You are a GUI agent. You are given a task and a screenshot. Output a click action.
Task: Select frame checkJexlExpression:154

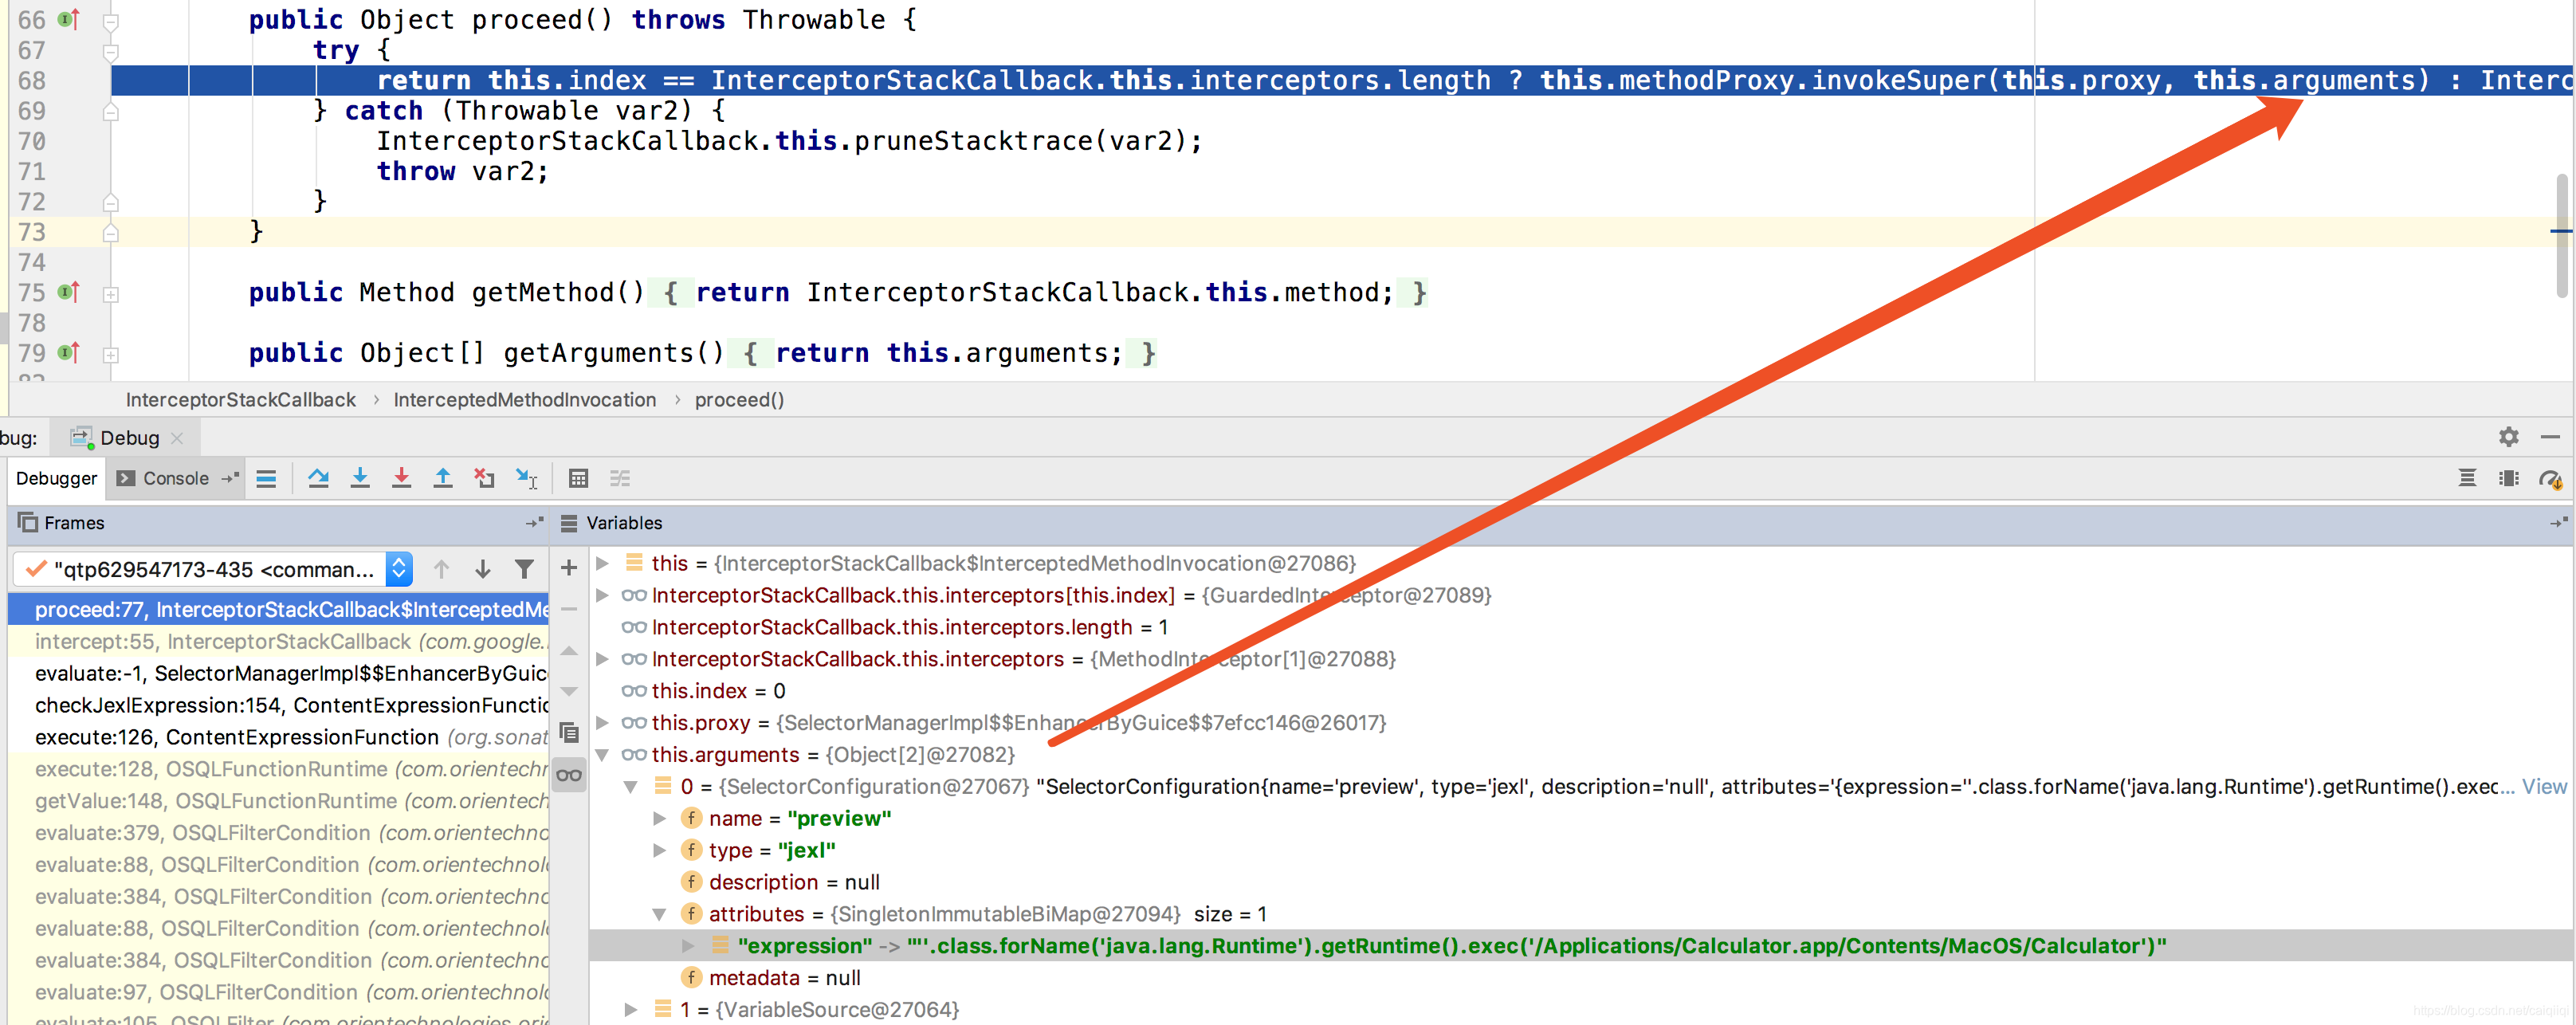point(279,705)
